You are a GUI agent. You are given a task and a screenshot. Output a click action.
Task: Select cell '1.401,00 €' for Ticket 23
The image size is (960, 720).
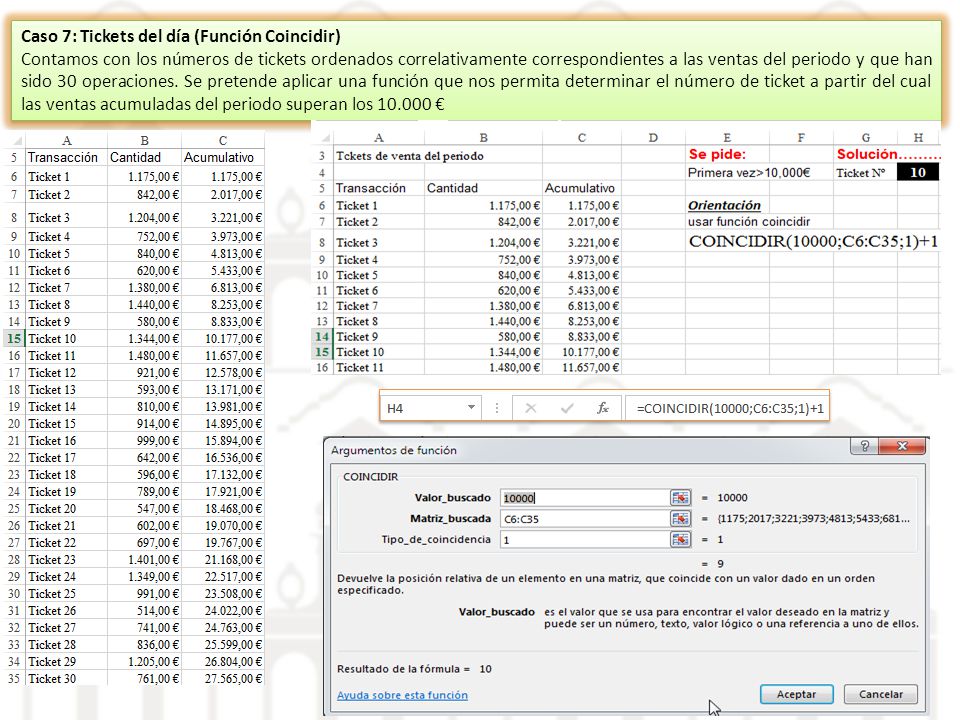(x=144, y=560)
